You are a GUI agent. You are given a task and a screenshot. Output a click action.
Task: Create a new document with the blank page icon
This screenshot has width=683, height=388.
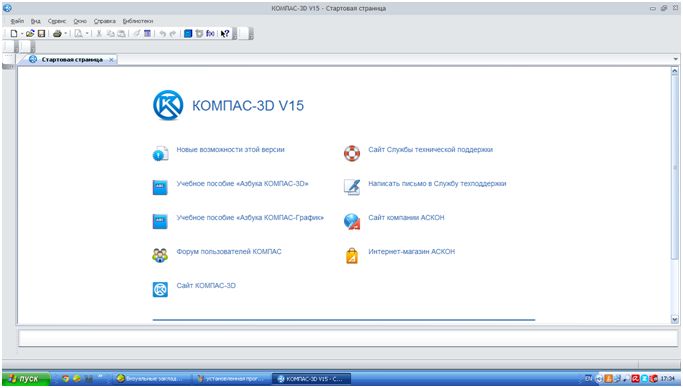(14, 34)
